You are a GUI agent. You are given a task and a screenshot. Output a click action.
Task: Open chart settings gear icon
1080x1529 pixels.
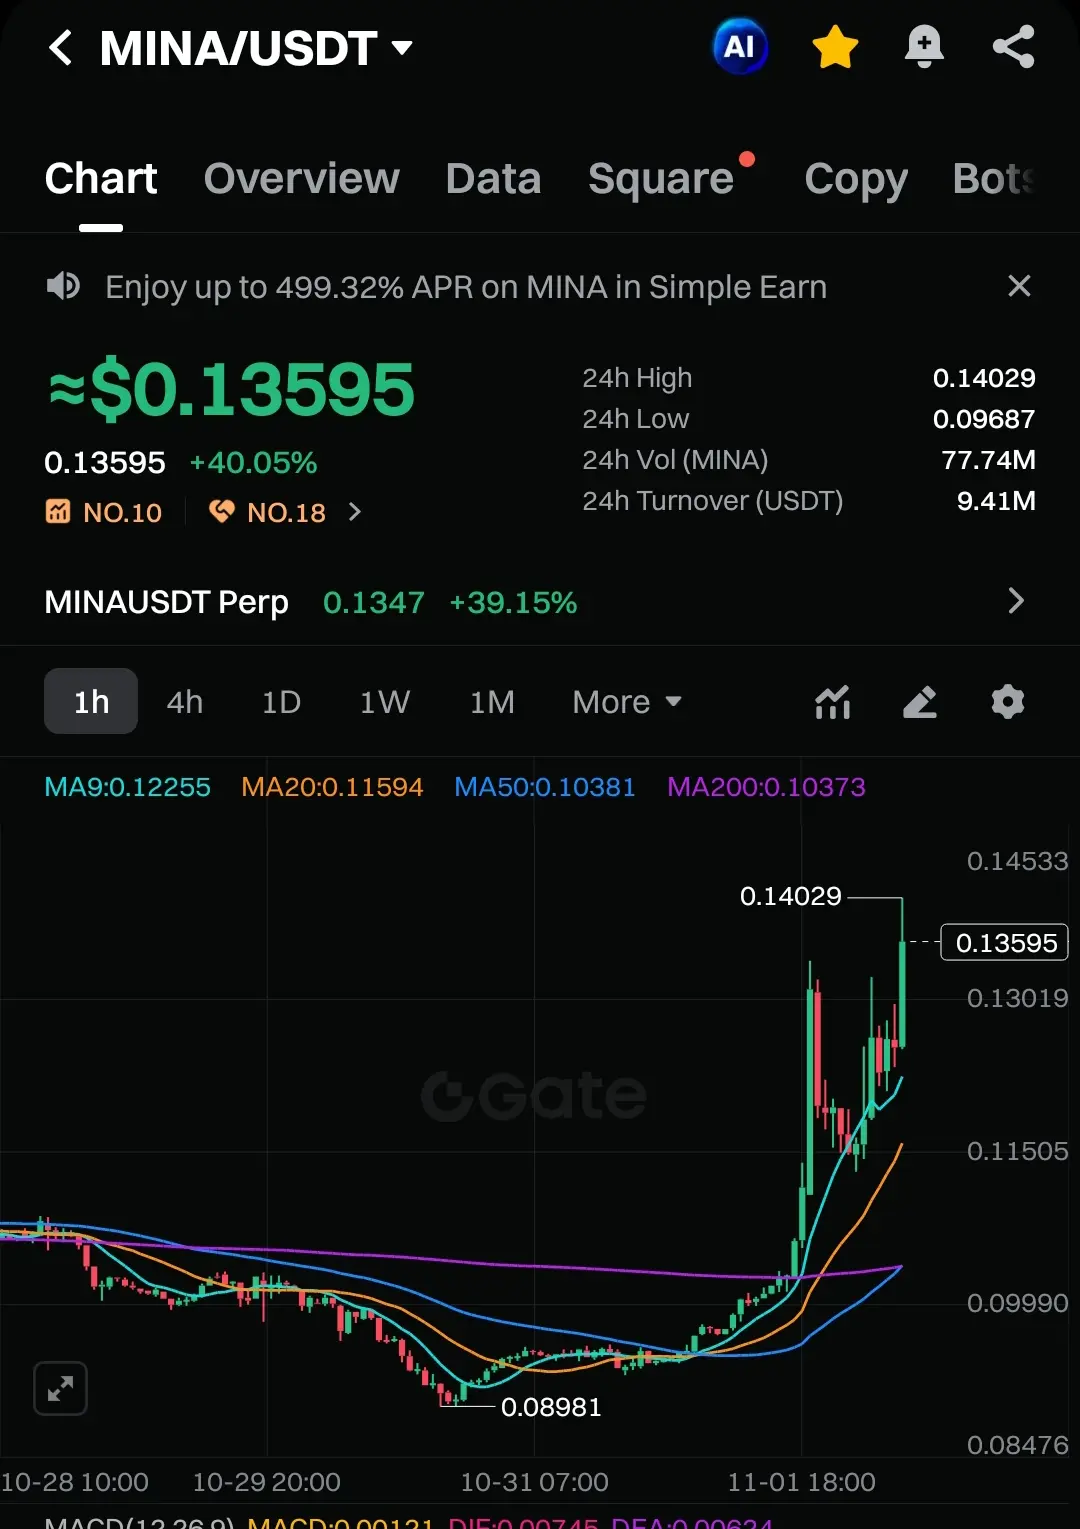click(1008, 702)
